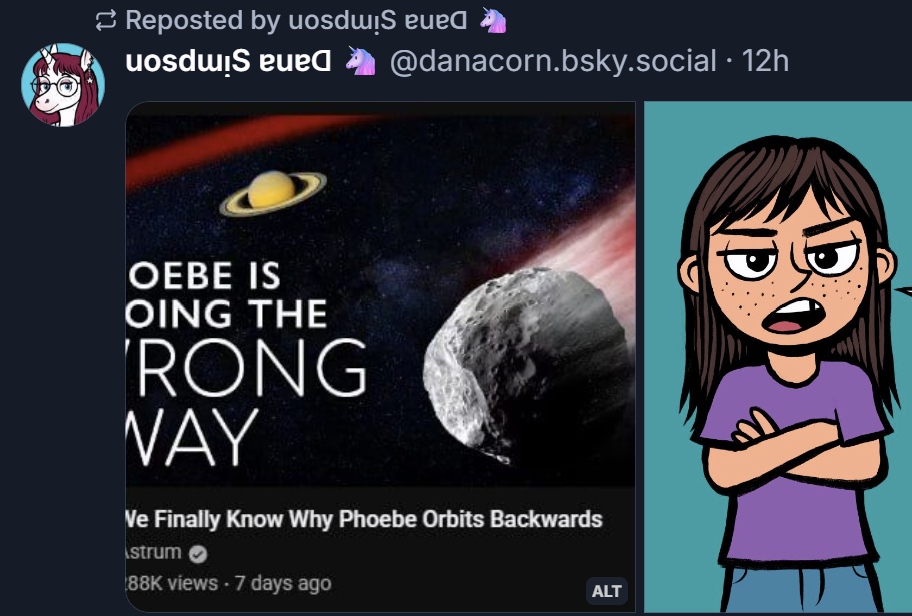
Task: Click the ALT badge on the Phoebe image
Action: tap(607, 591)
